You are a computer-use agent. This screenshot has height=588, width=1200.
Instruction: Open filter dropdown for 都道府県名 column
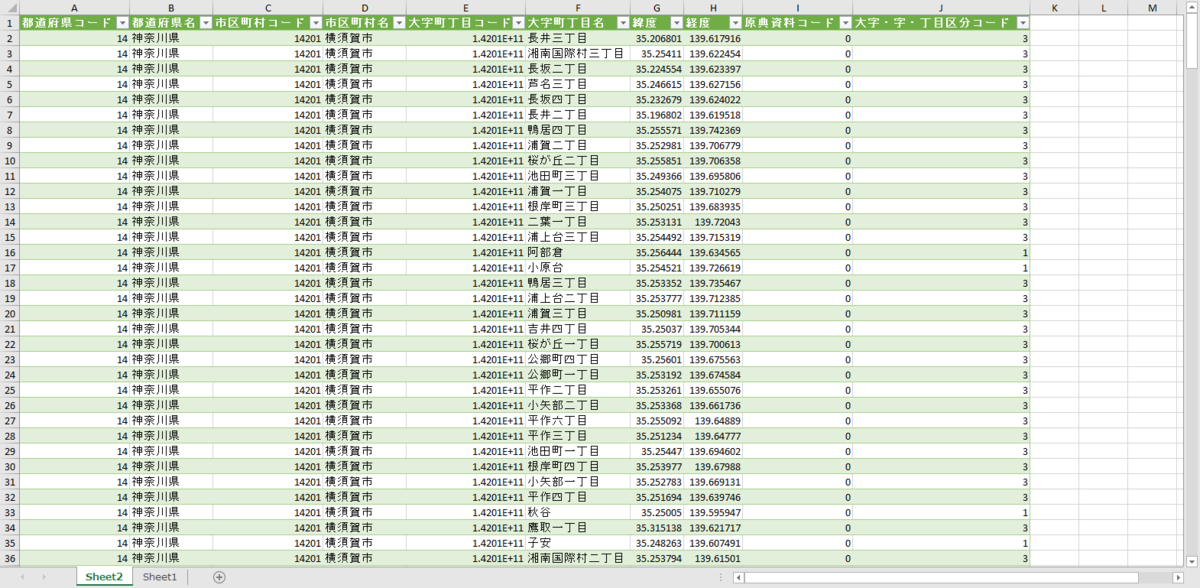[x=205, y=22]
